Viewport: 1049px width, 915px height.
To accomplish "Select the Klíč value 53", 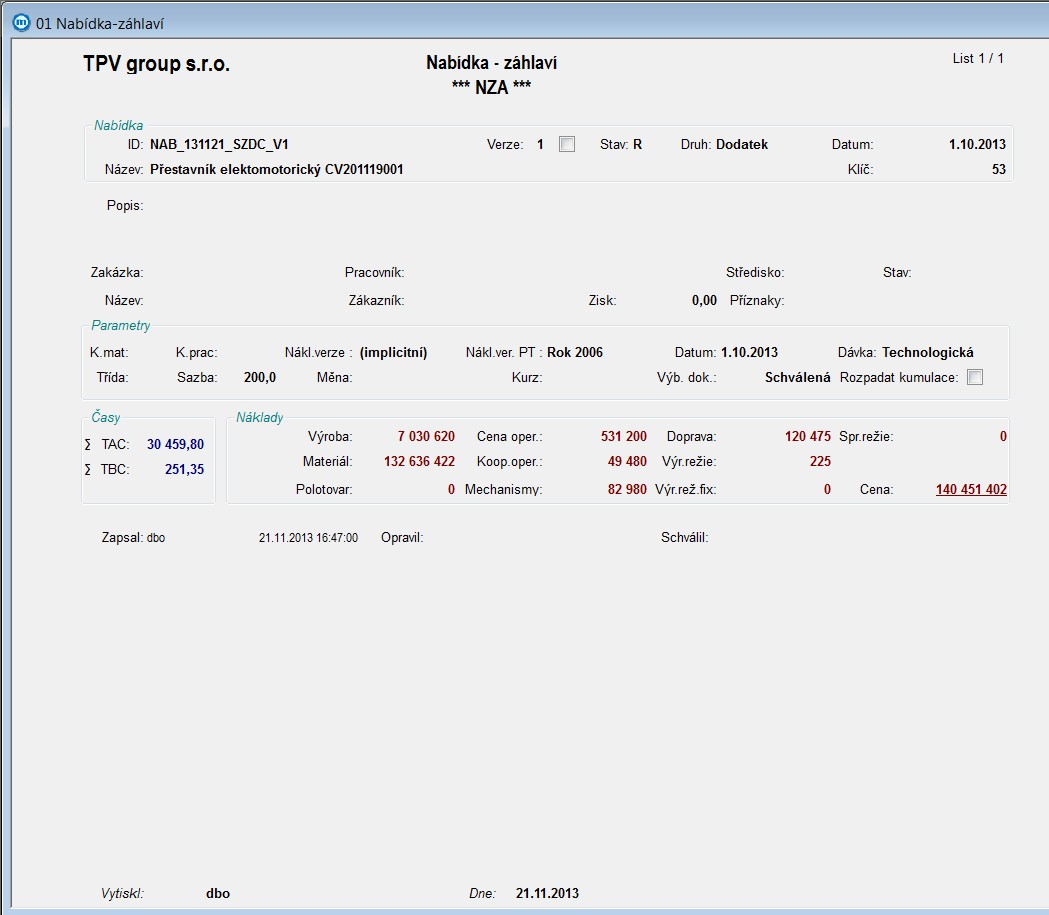I will (x=998, y=170).
